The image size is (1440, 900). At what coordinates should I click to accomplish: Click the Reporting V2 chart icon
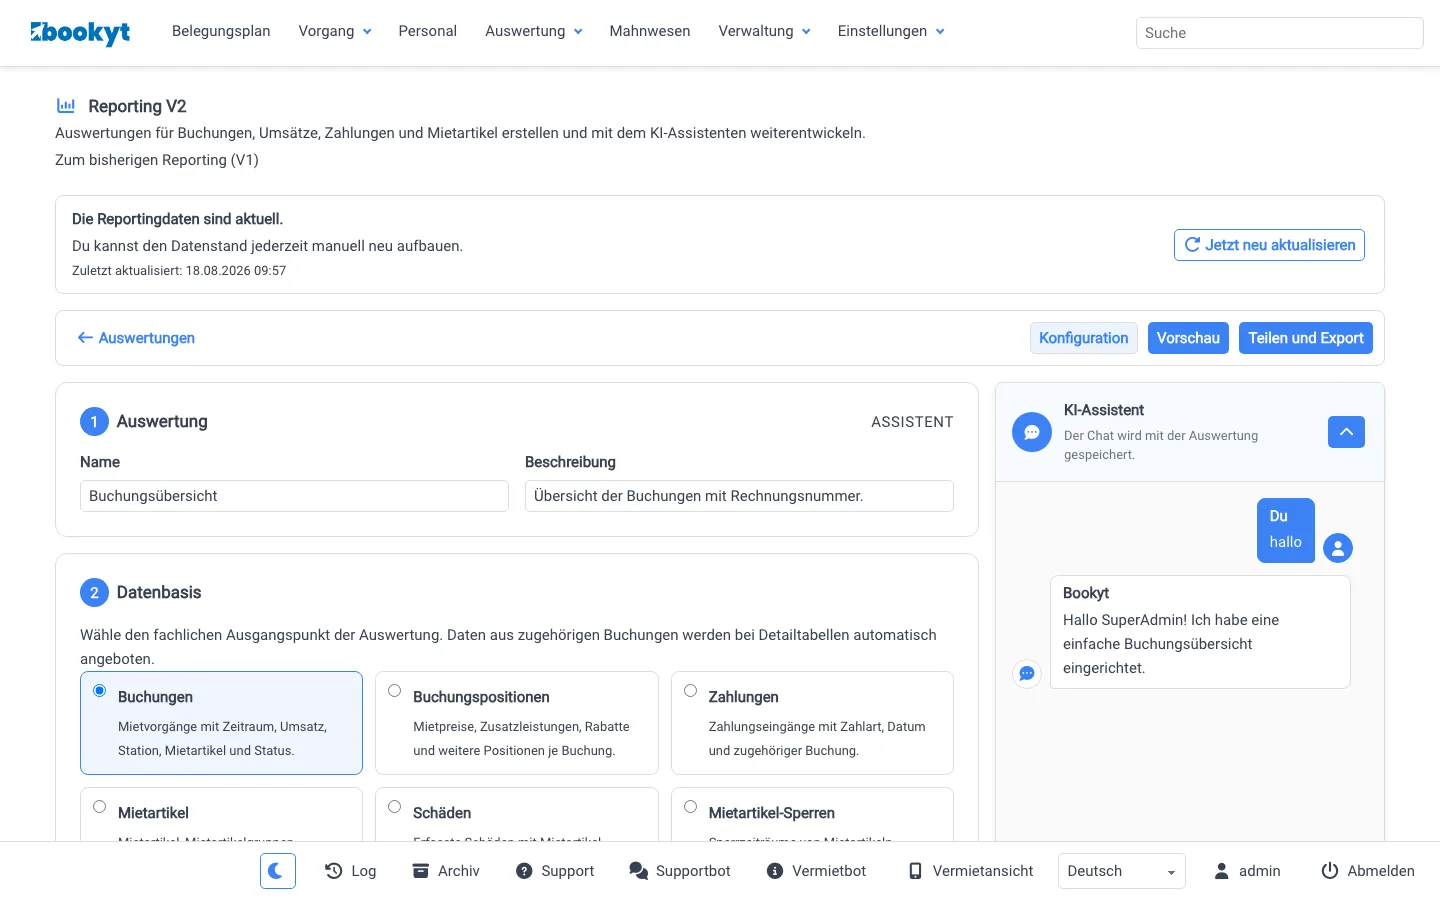click(x=66, y=105)
